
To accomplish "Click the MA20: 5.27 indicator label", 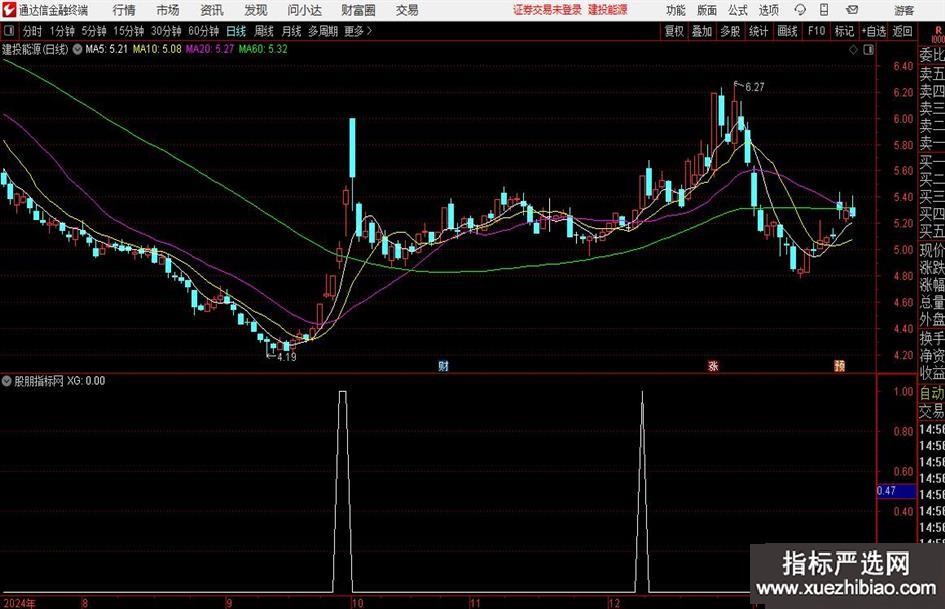I will coord(210,49).
